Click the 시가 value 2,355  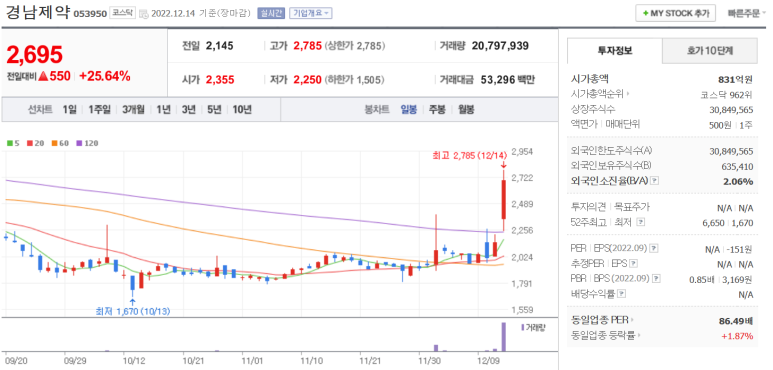pos(220,79)
